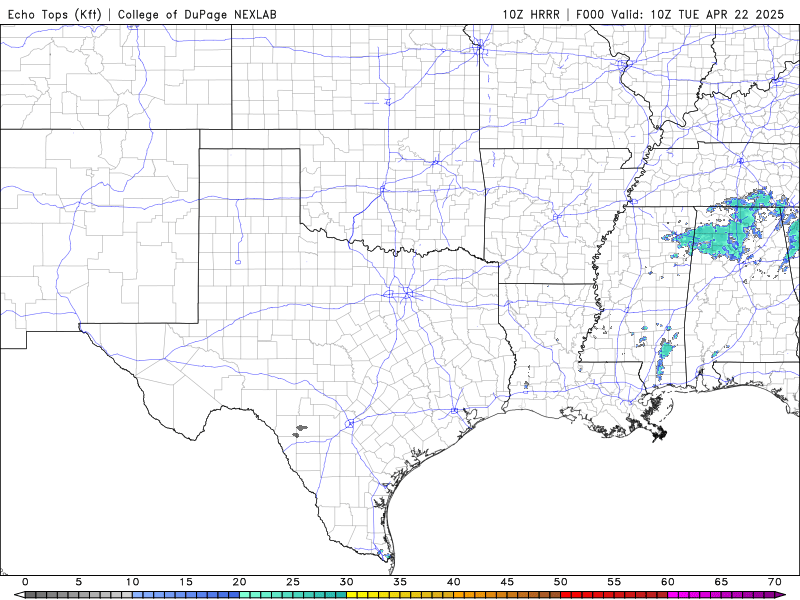Click the colorbar label "25"
800x600 pixels.
pyautogui.click(x=293, y=582)
